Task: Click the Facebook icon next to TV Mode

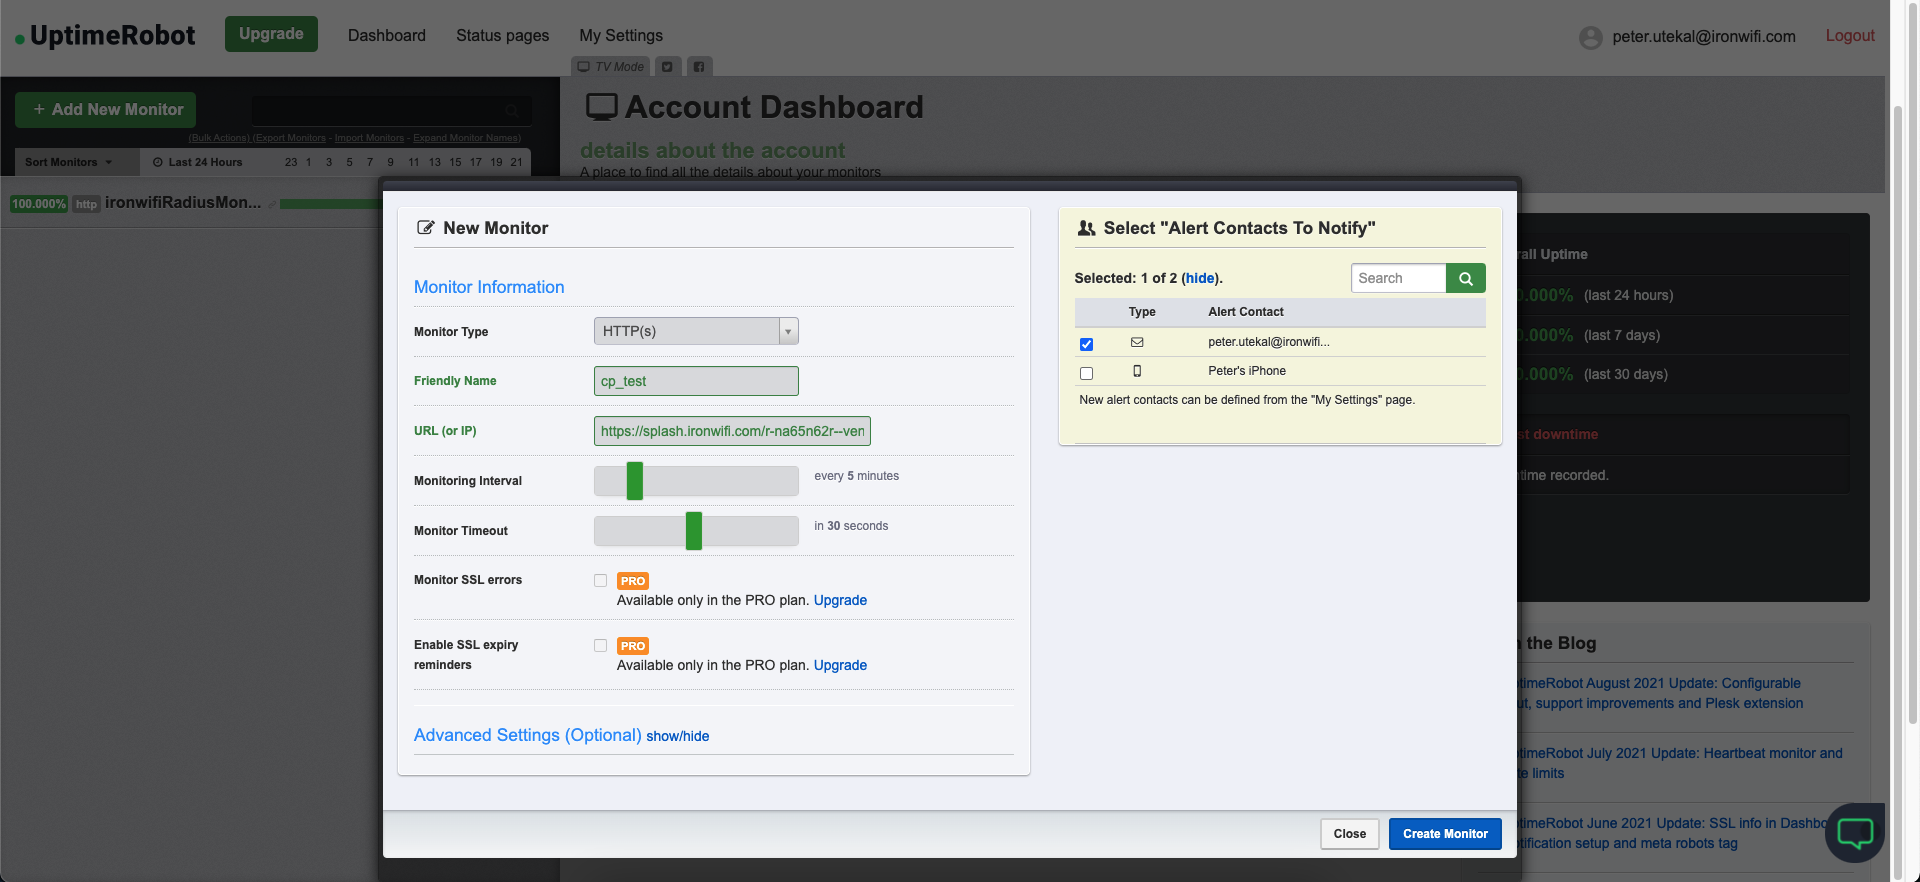Action: point(699,67)
